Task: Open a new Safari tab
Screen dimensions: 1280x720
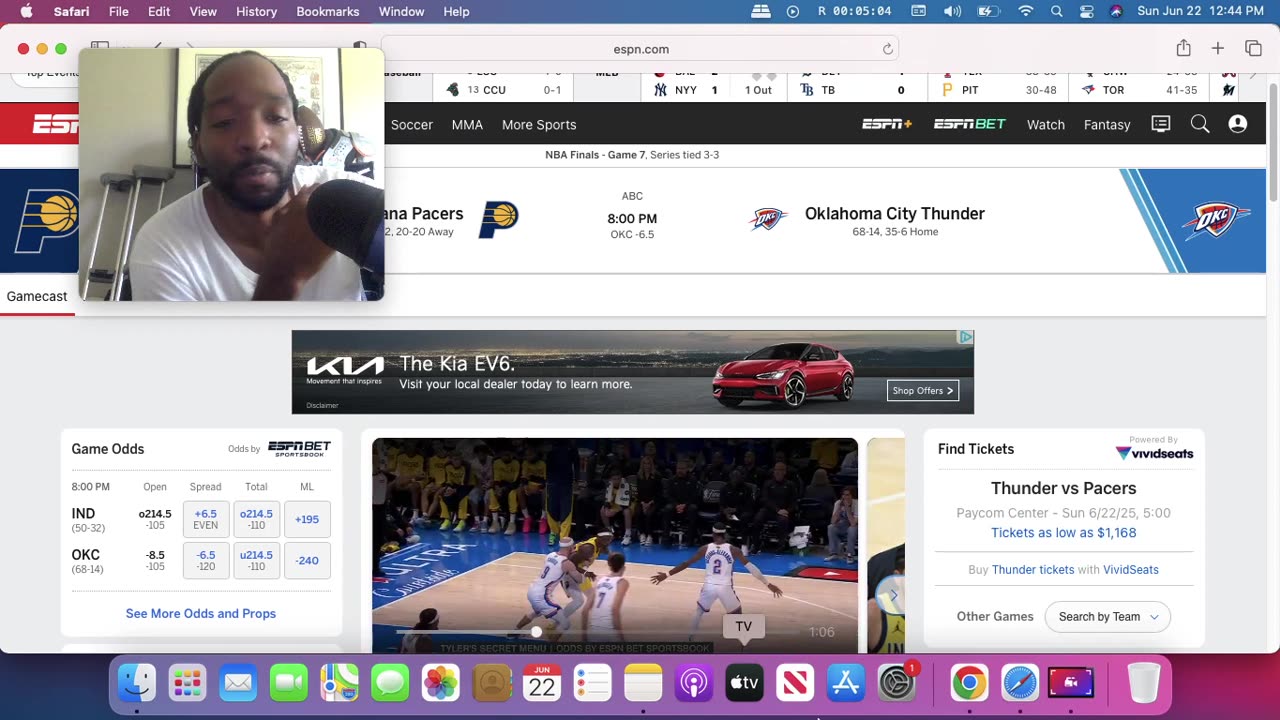Action: [1218, 48]
